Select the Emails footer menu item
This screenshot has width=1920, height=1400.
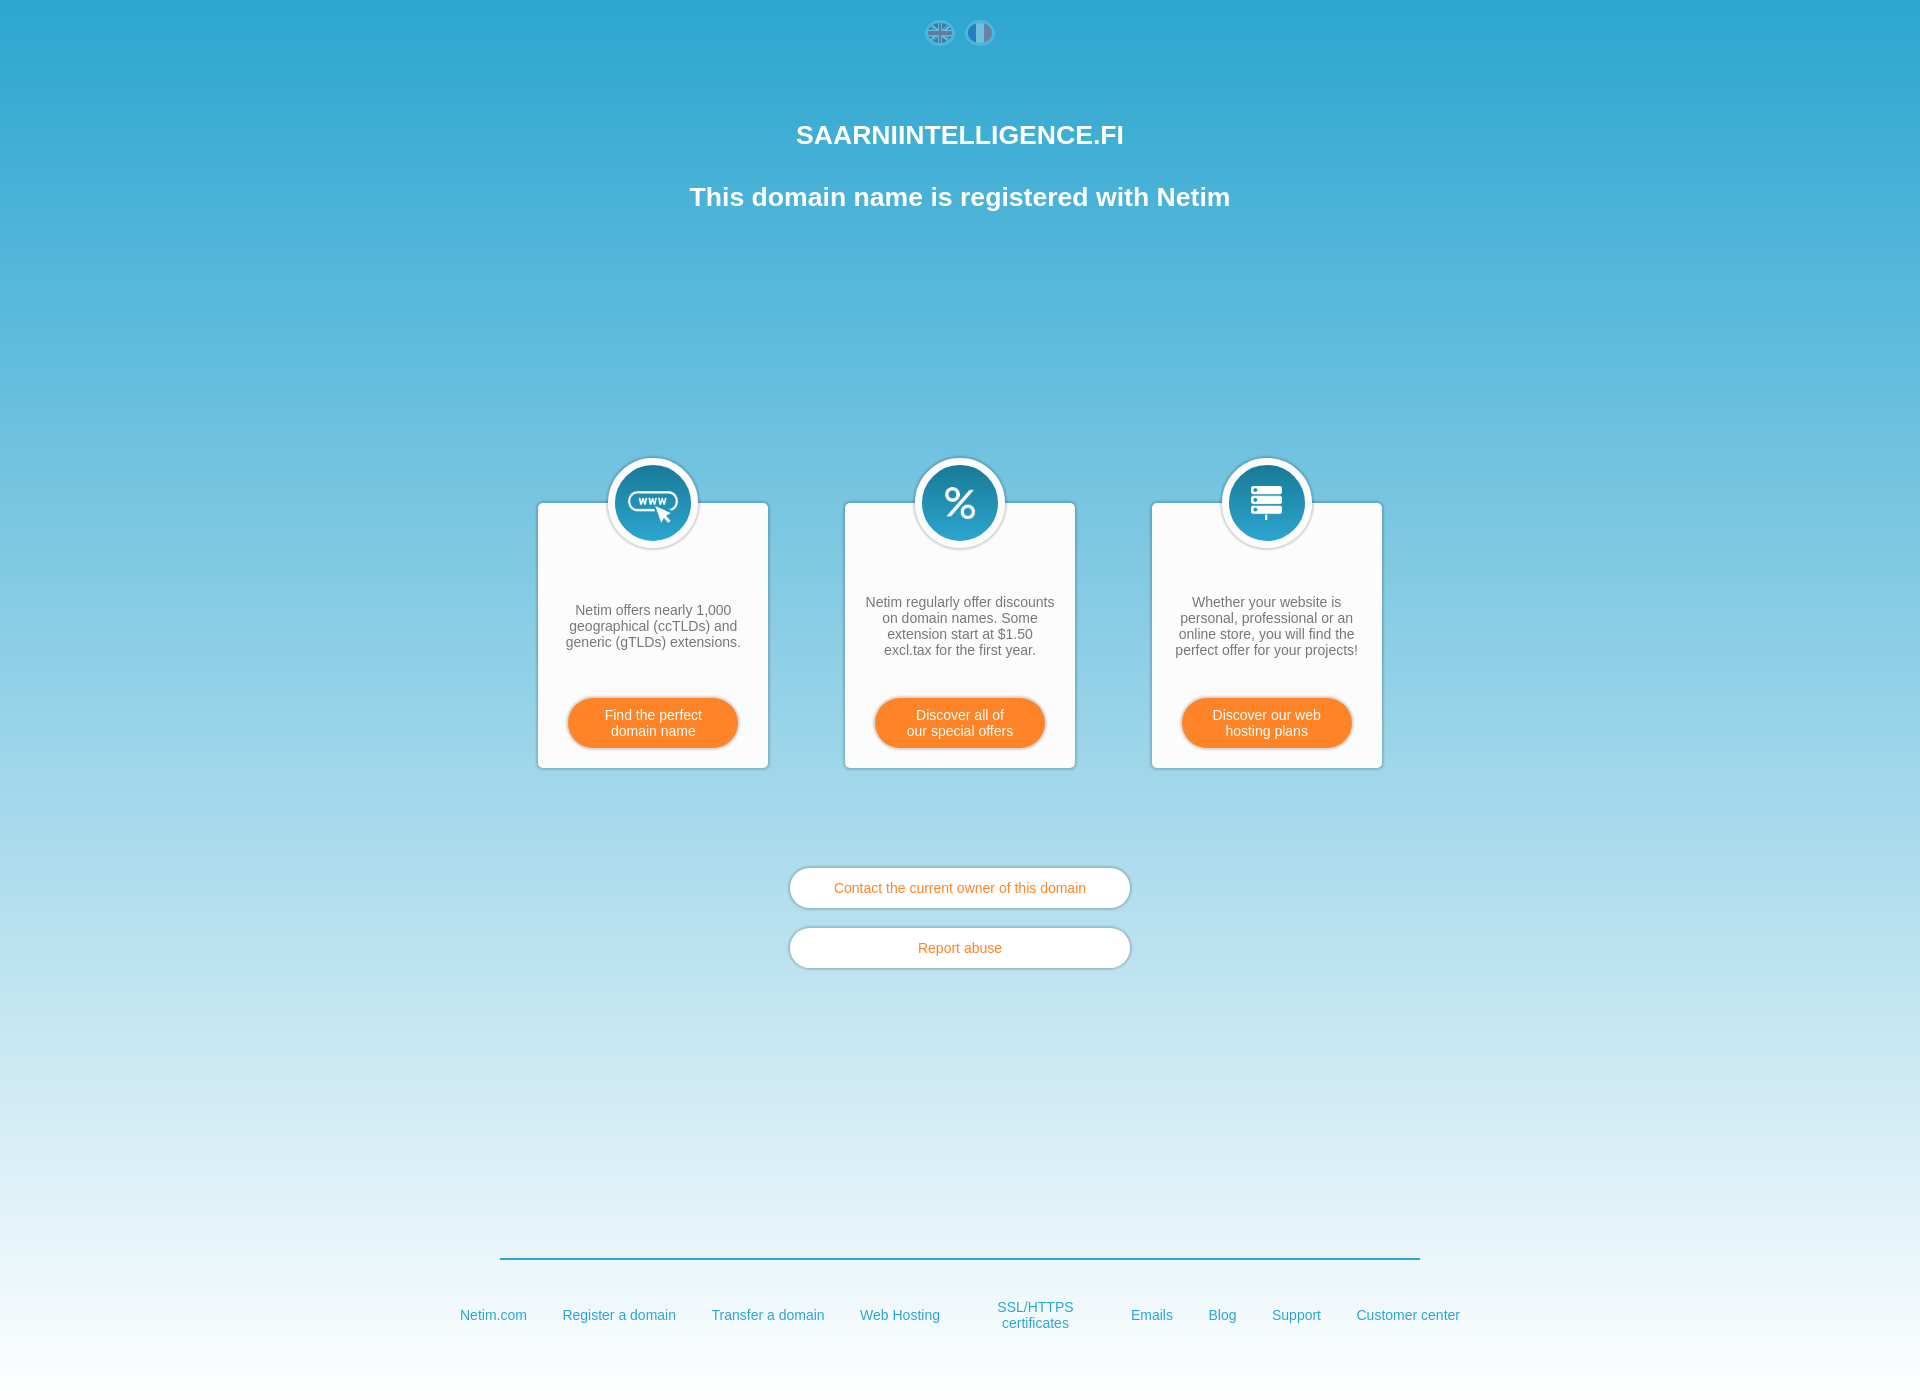(x=1151, y=1315)
